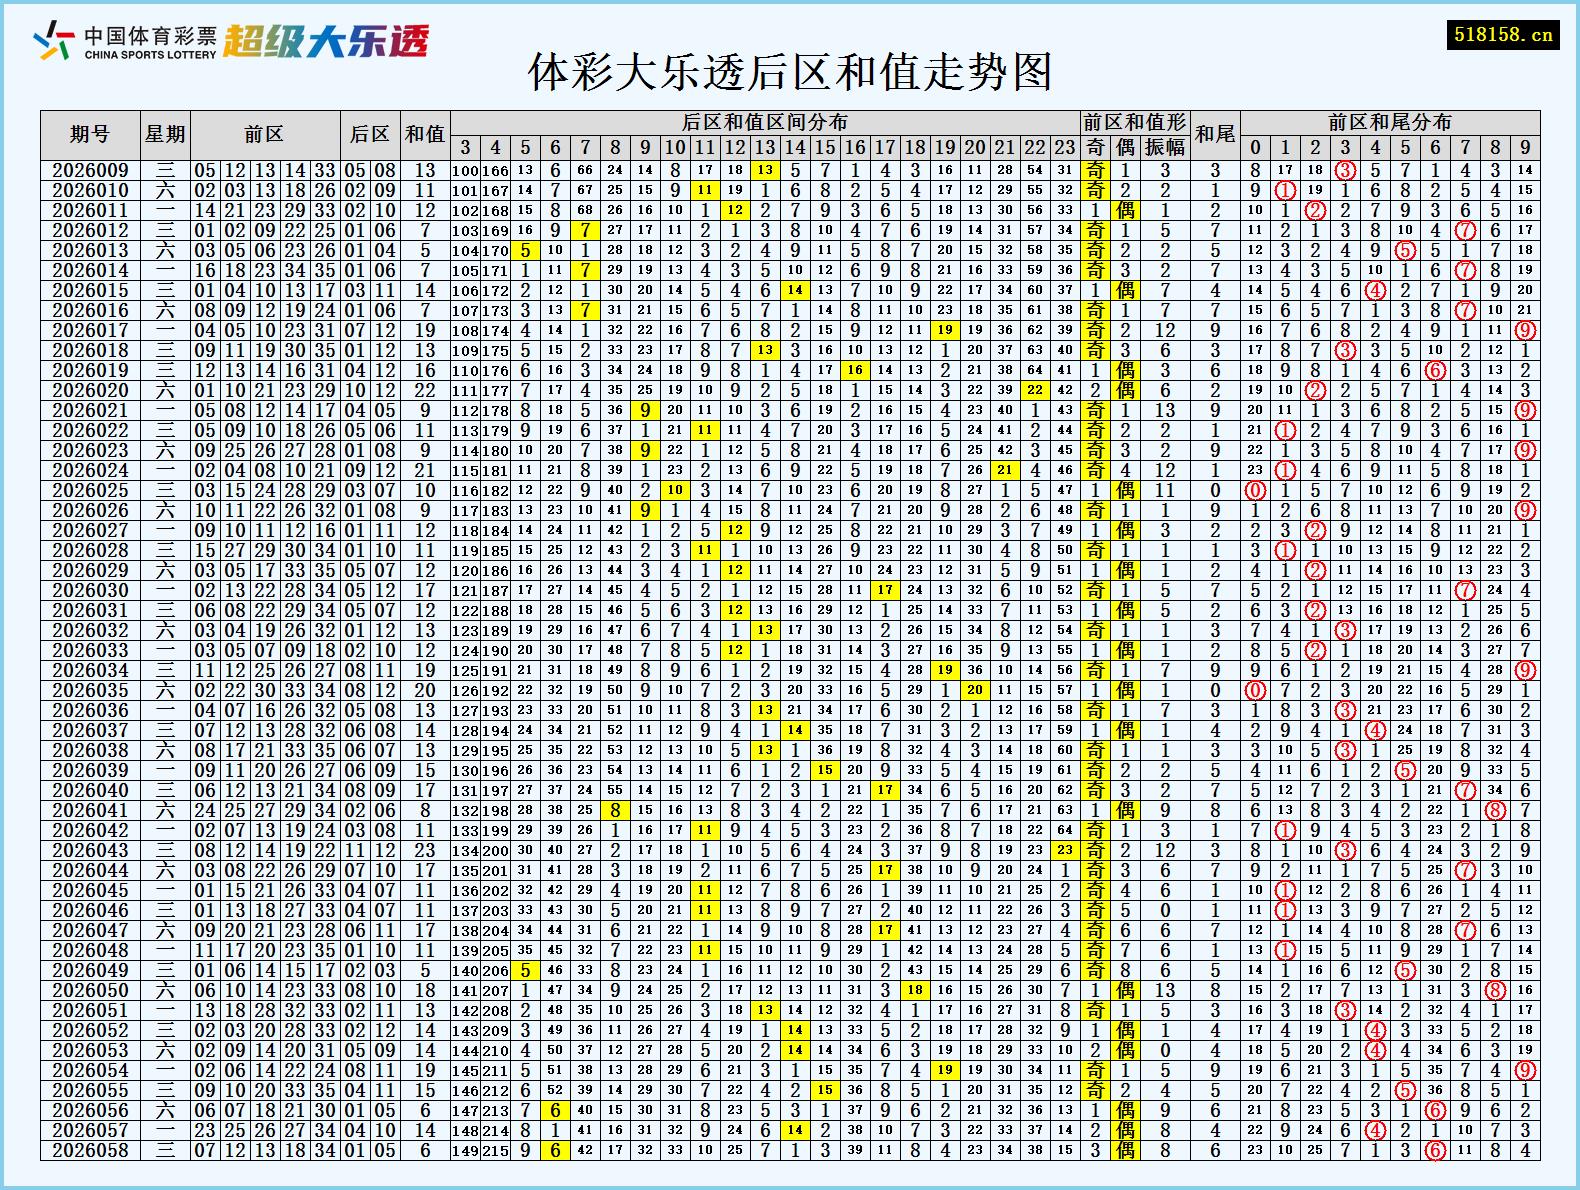The width and height of the screenshot is (1580, 1190).
Task: Click the yellow highlighted 23 in row 2026043
Action: [1065, 850]
